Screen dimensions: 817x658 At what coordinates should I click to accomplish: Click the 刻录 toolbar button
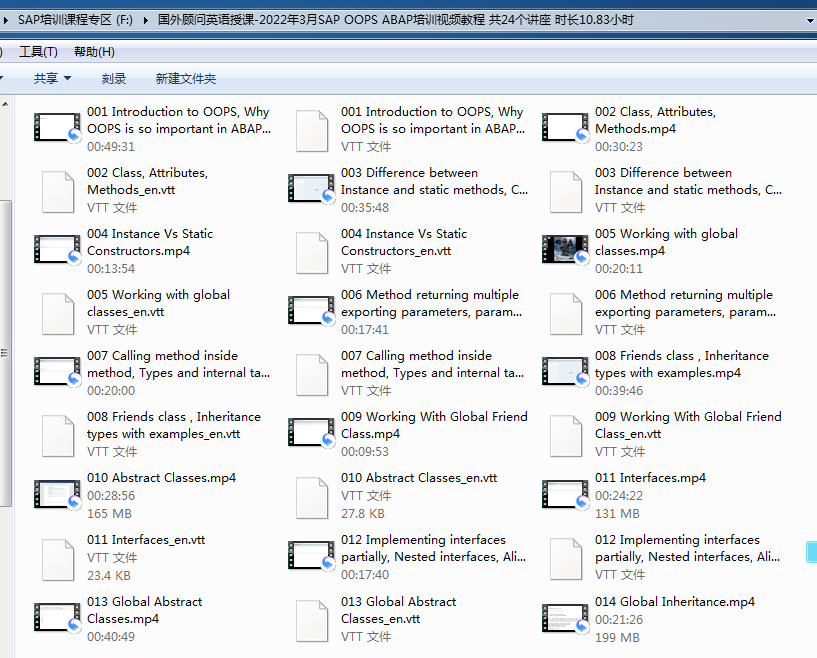114,79
